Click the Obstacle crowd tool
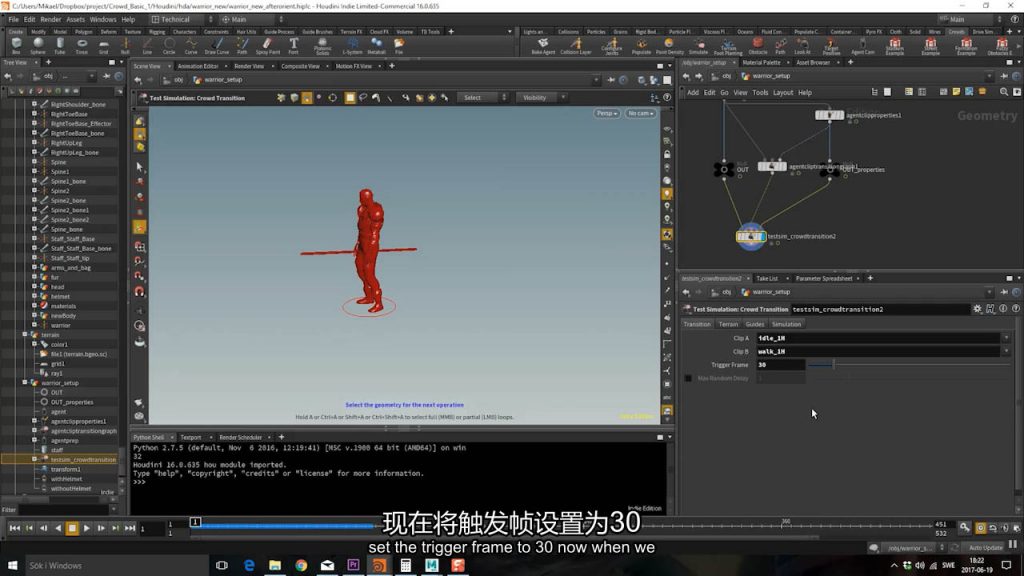The width and height of the screenshot is (1024, 576). (x=758, y=46)
